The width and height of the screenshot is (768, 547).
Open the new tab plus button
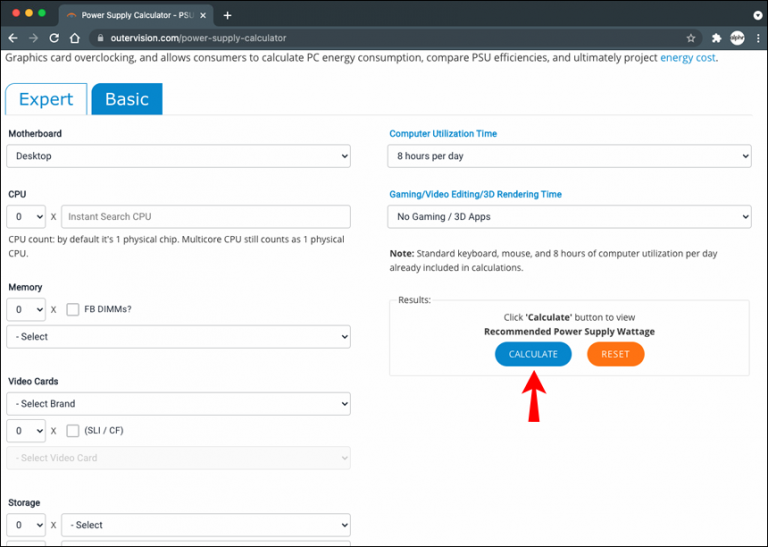coord(228,15)
